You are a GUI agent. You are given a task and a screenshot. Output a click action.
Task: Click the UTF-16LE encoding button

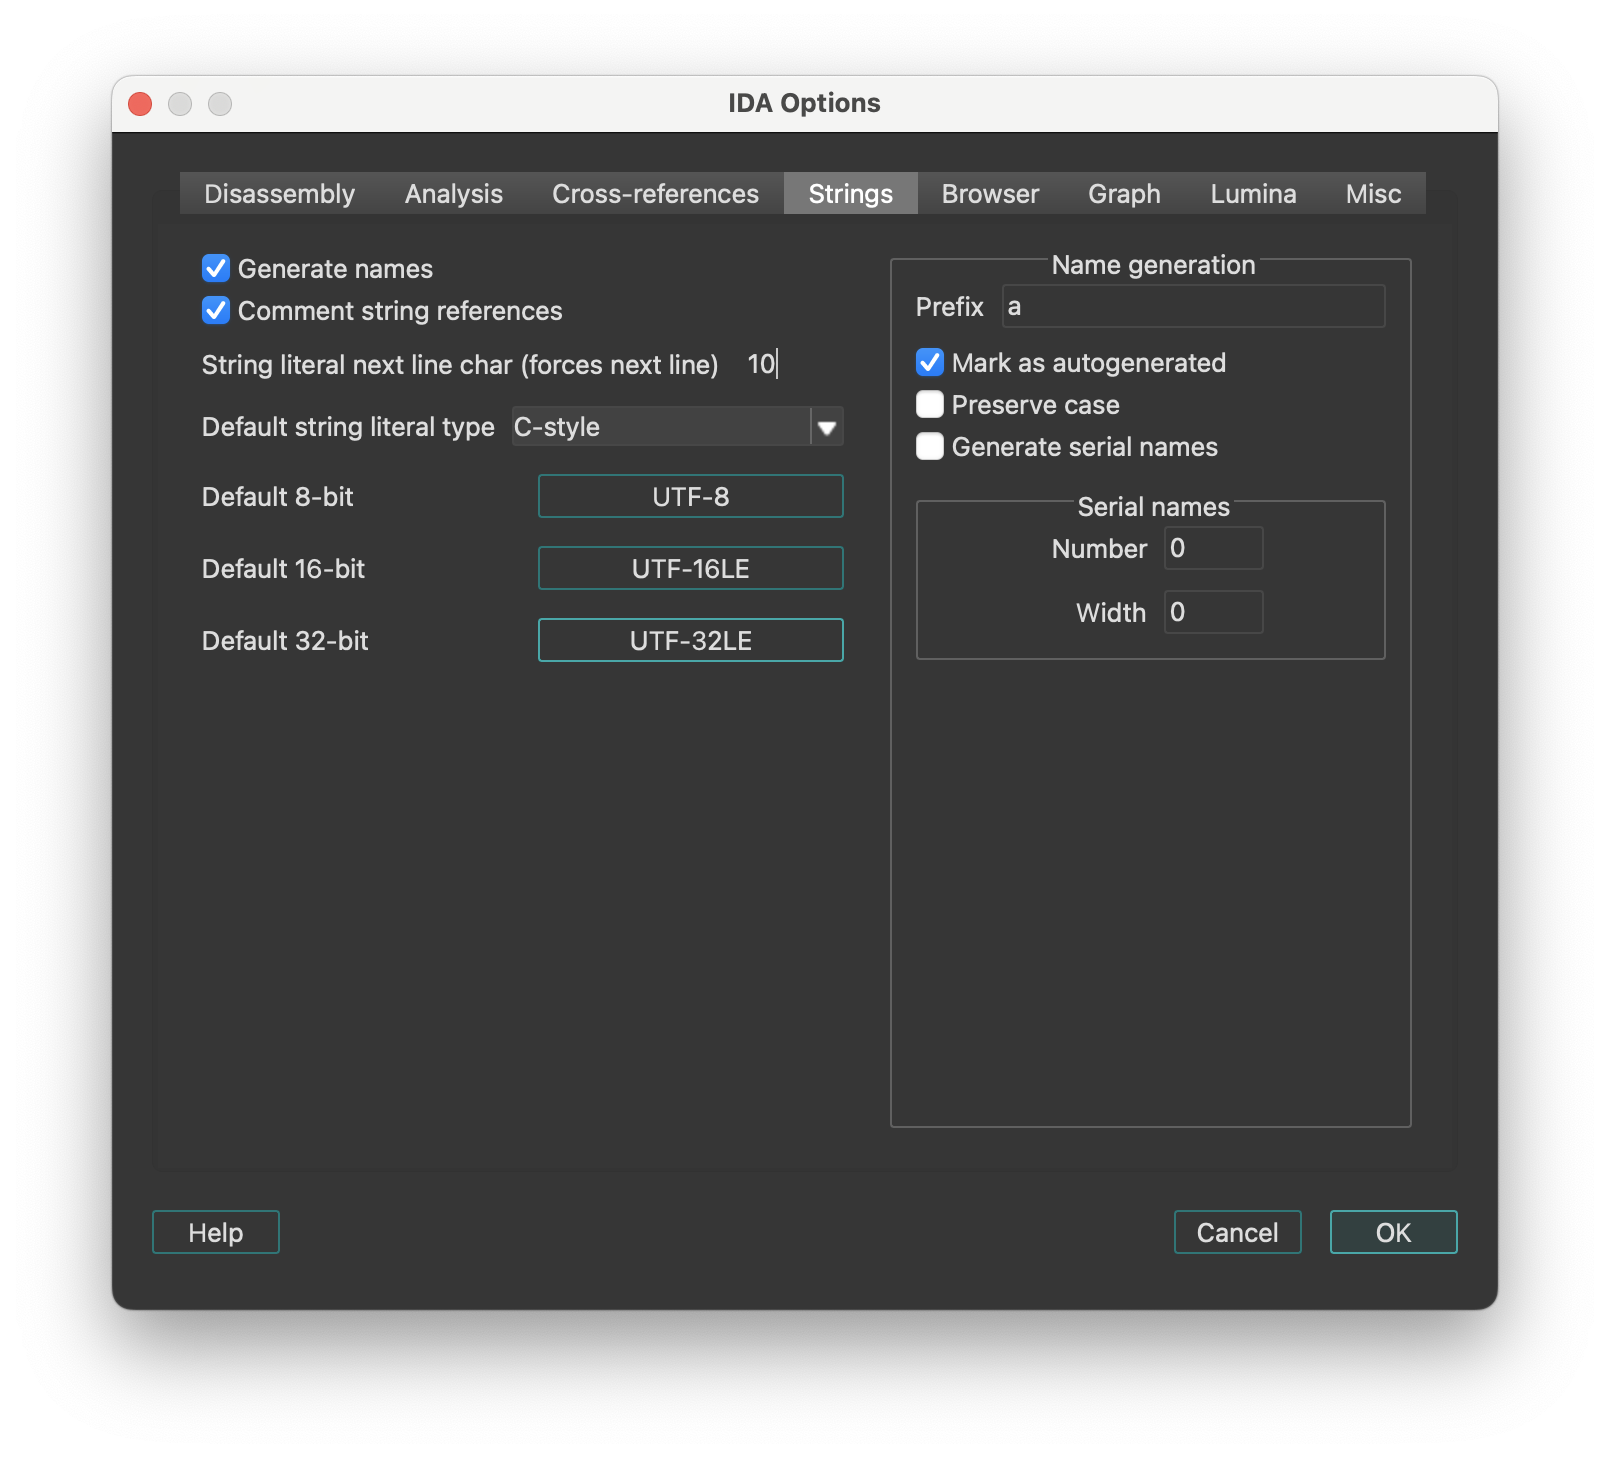(x=690, y=568)
